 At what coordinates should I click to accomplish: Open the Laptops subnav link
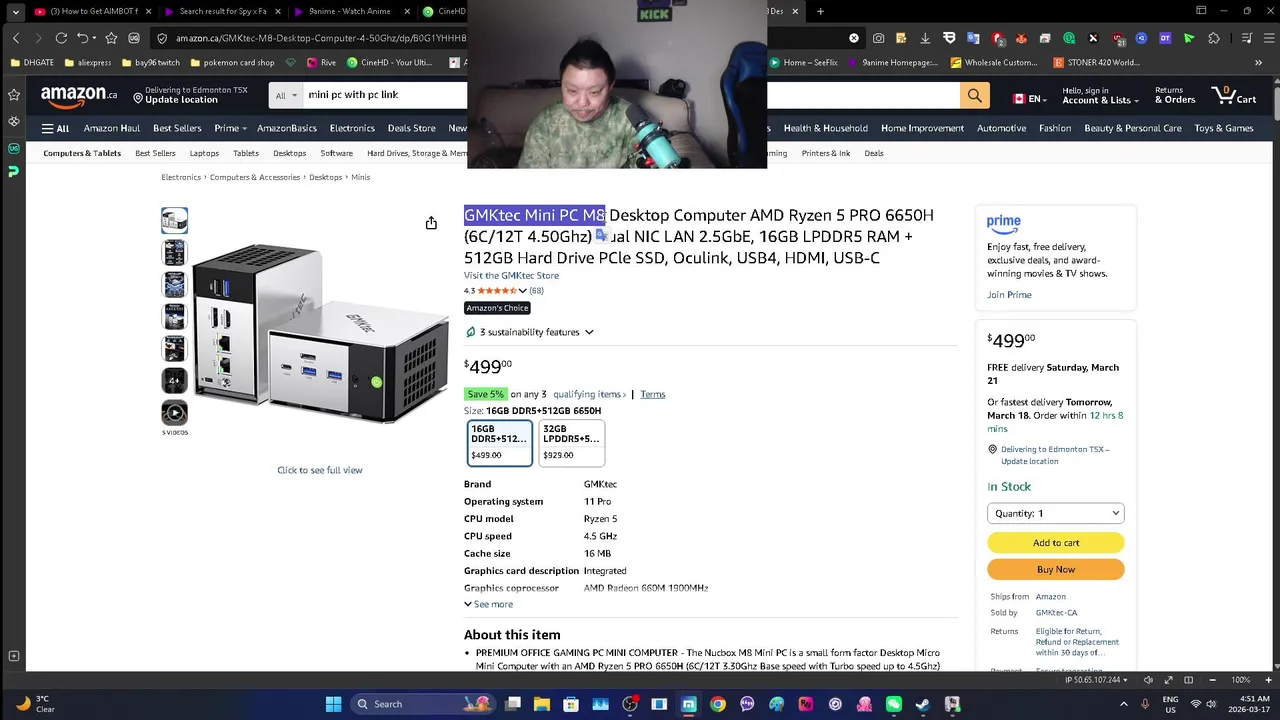204,153
